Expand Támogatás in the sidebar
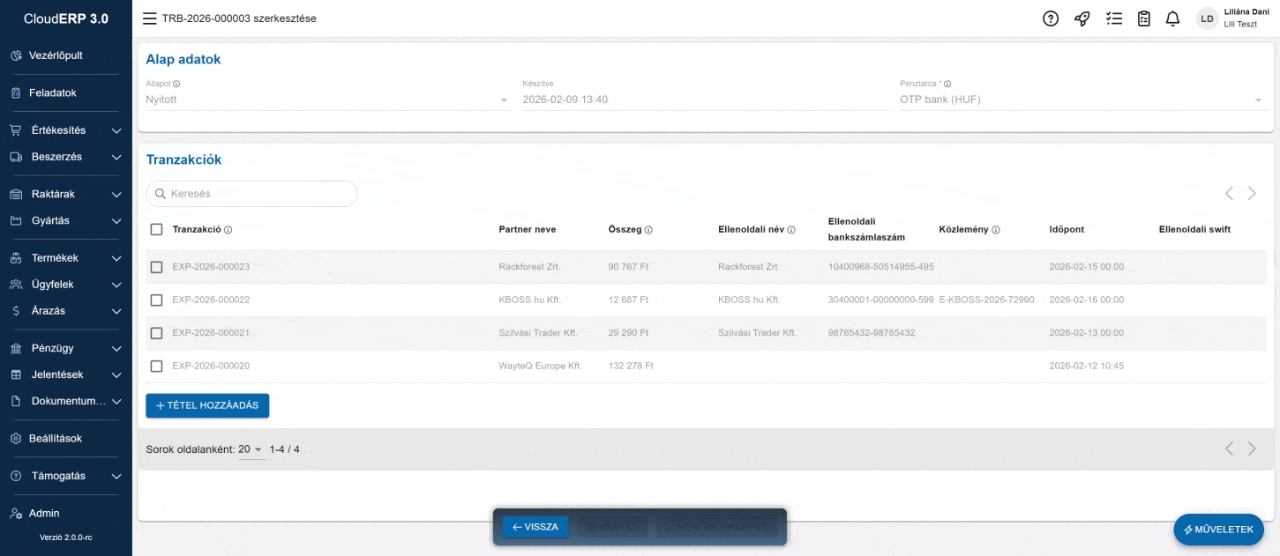This screenshot has height=556, width=1280. pos(66,476)
